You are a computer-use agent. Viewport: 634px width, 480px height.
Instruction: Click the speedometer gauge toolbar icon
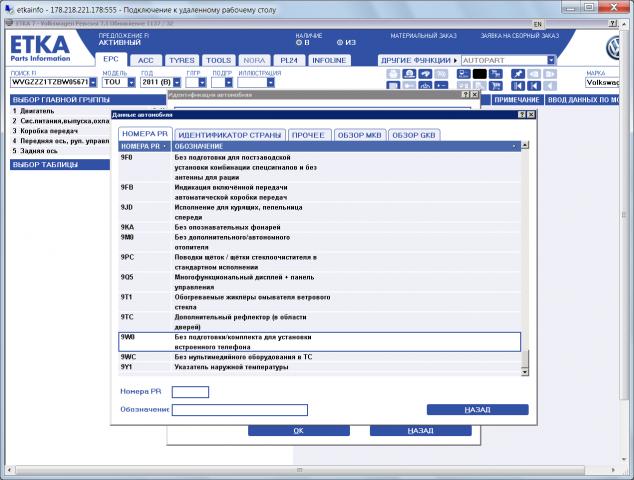[x=409, y=74]
